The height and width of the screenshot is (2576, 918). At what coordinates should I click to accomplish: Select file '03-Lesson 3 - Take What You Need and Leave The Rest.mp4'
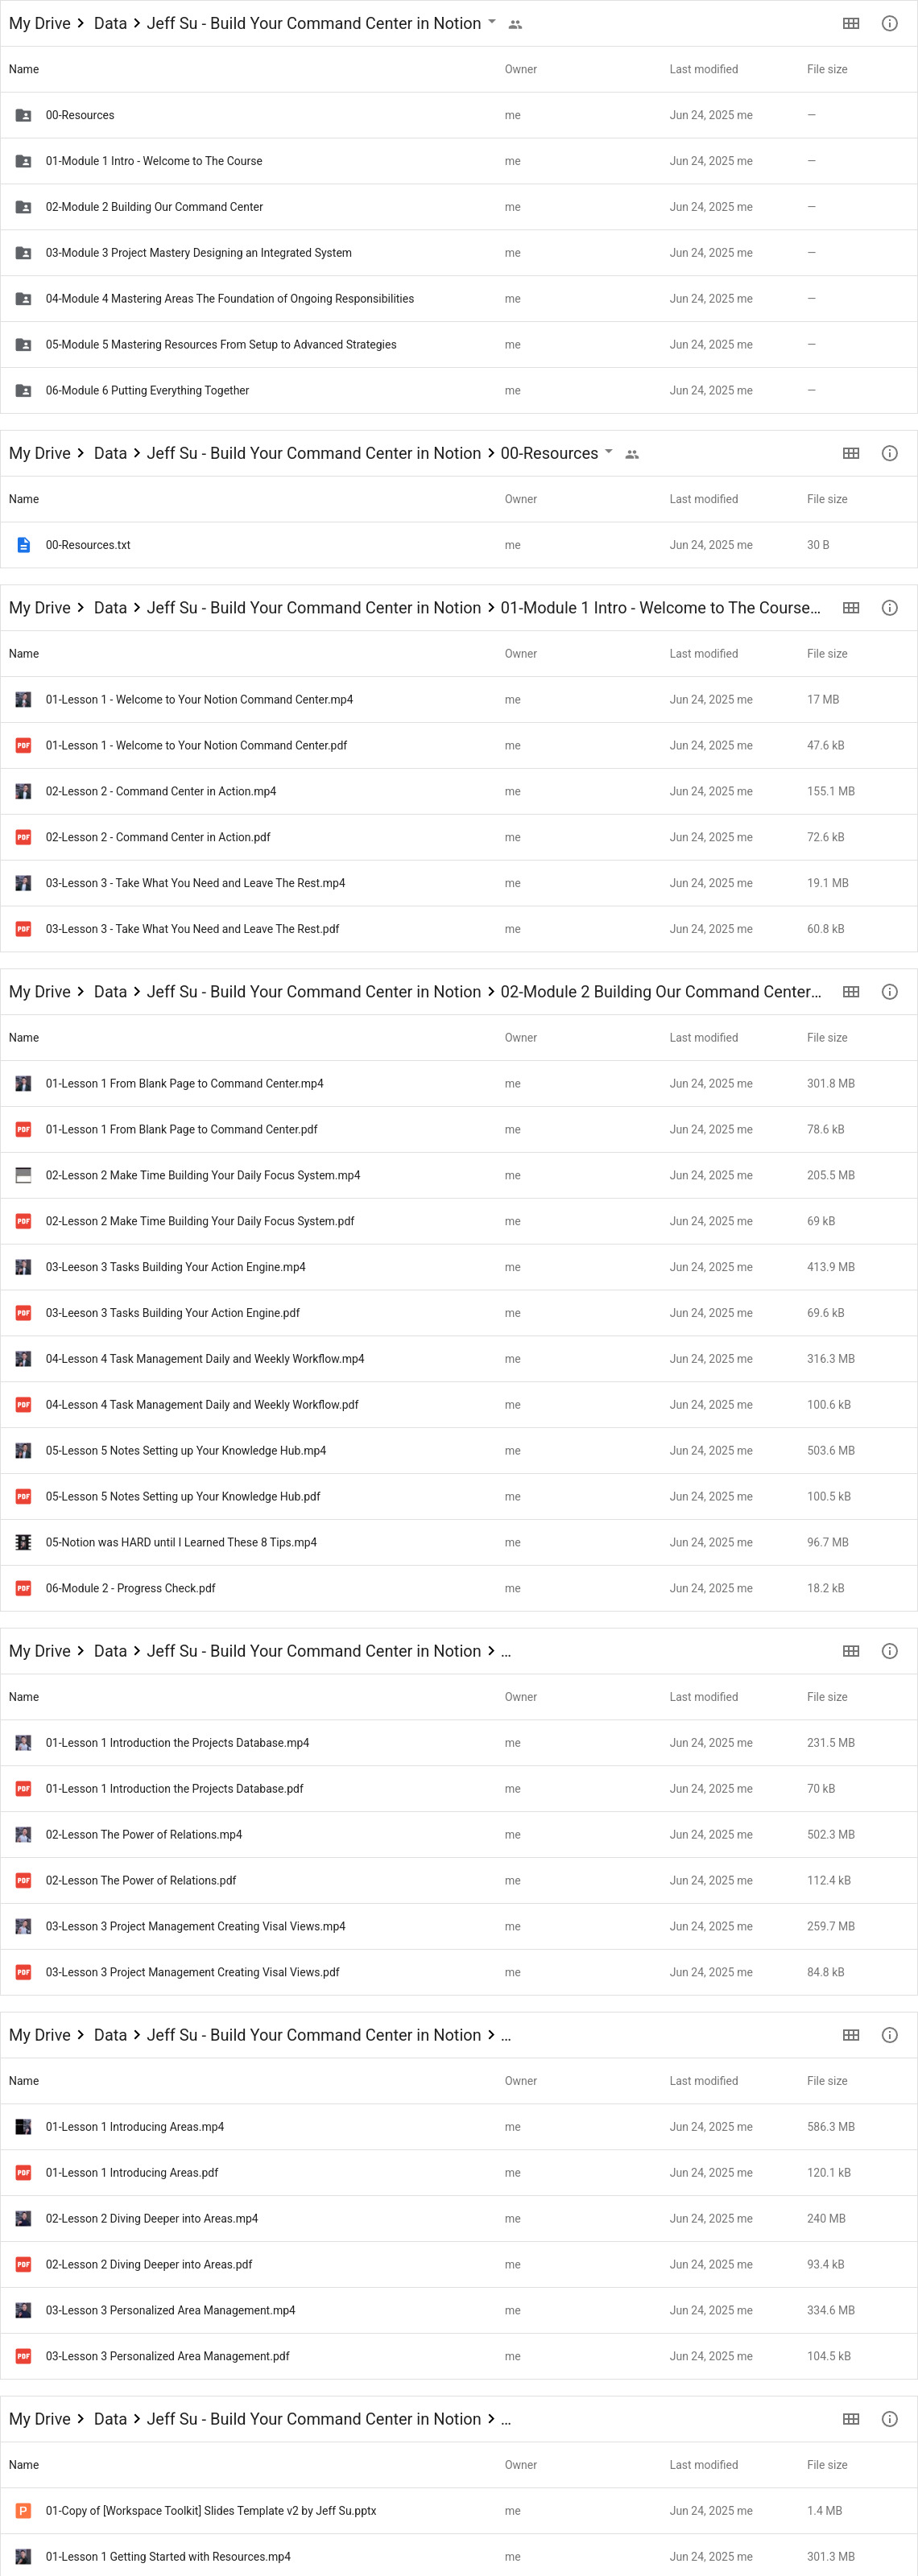click(459, 883)
